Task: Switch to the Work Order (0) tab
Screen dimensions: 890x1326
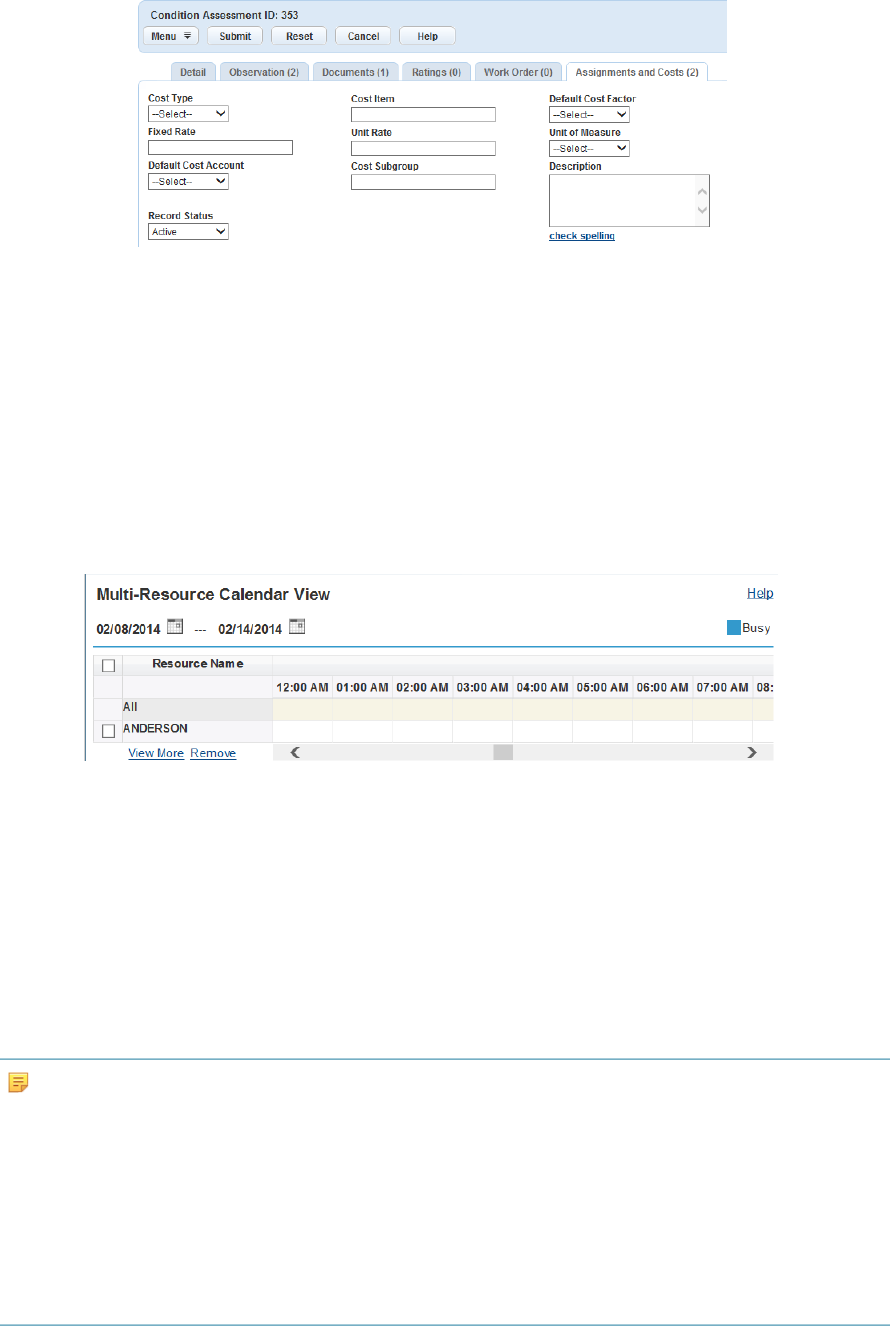Action: coord(518,72)
